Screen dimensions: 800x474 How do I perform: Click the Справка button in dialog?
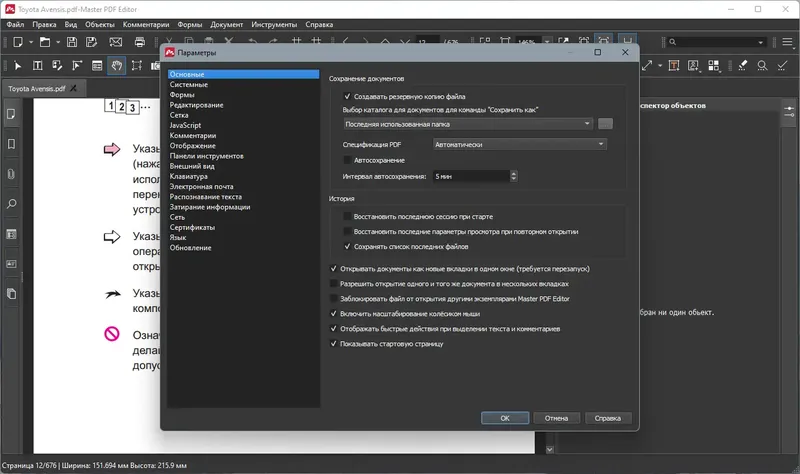click(x=608, y=418)
